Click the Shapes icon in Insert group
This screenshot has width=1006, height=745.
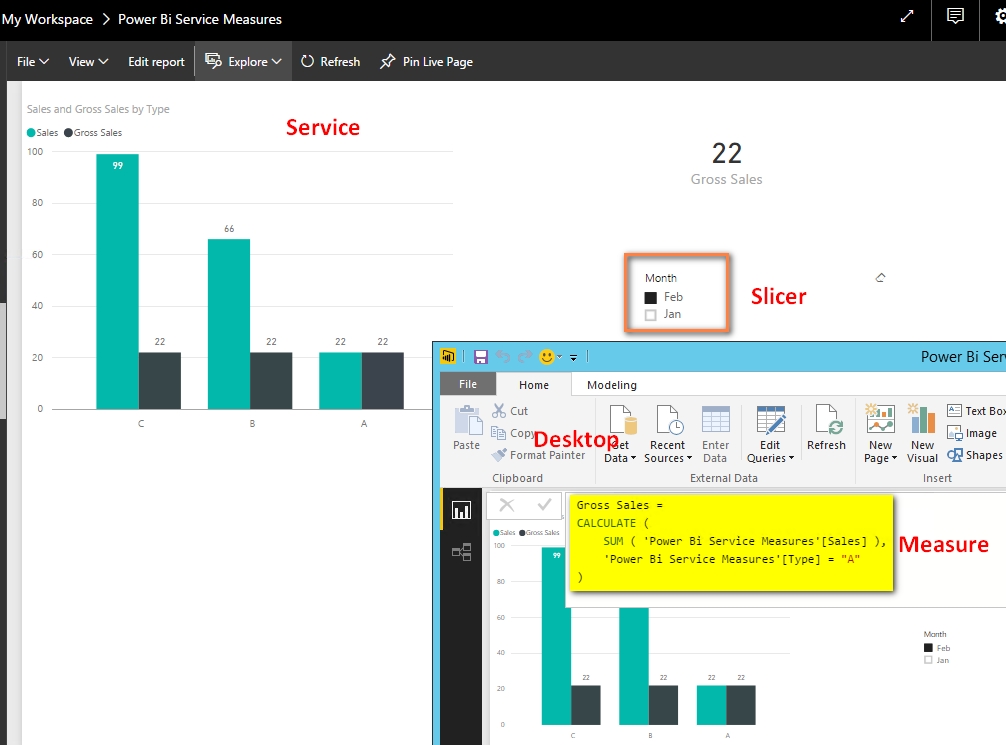[955, 455]
